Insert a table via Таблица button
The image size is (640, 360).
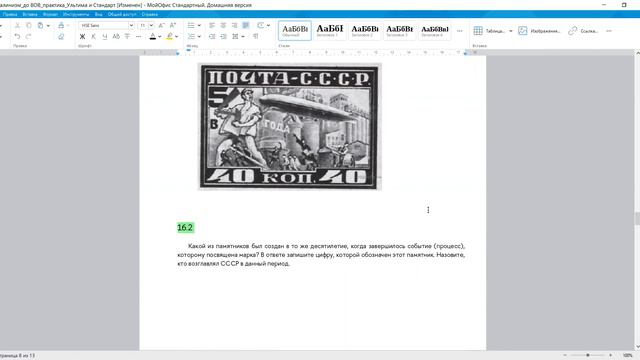[489, 31]
